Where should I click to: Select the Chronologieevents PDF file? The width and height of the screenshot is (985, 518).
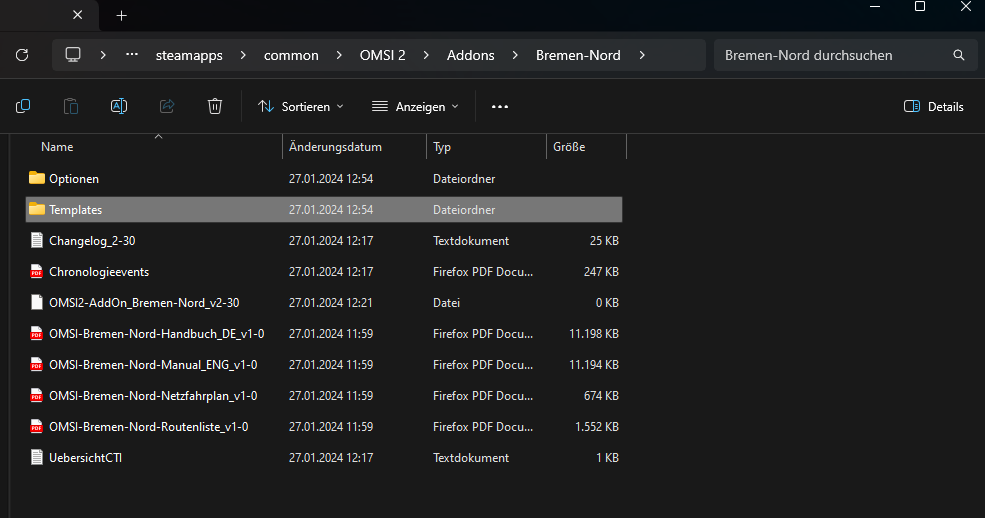[99, 272]
